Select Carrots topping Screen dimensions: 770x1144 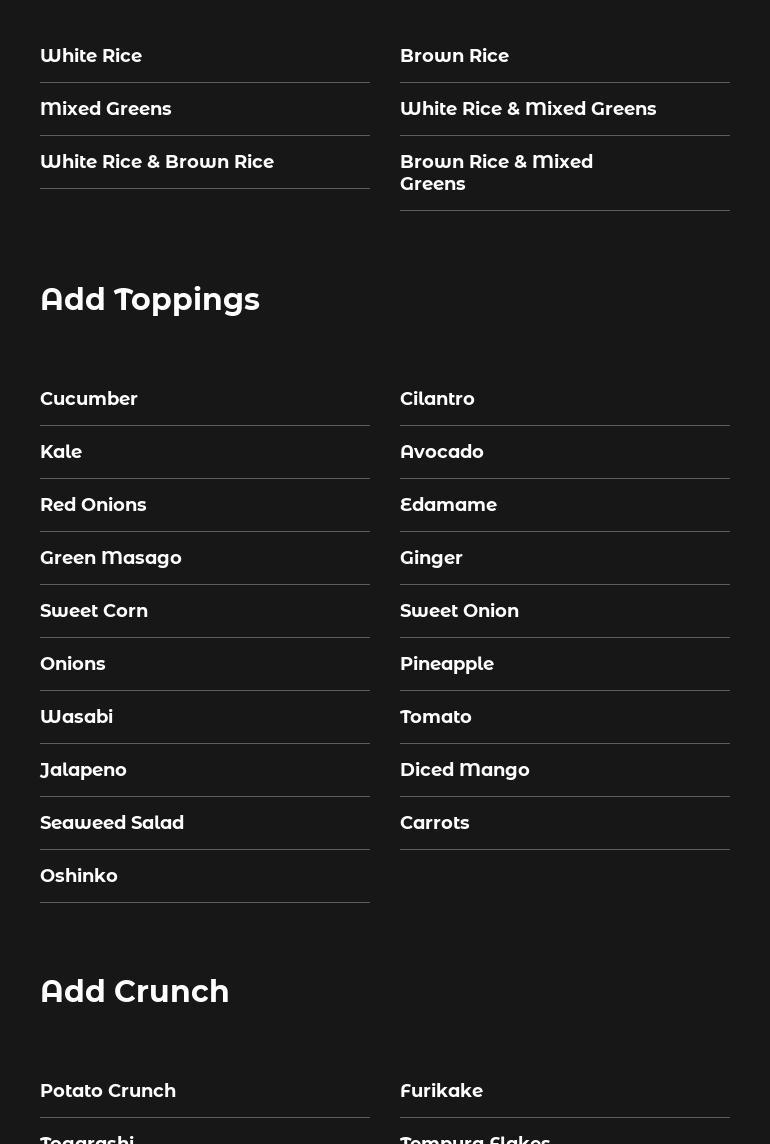[435, 823]
